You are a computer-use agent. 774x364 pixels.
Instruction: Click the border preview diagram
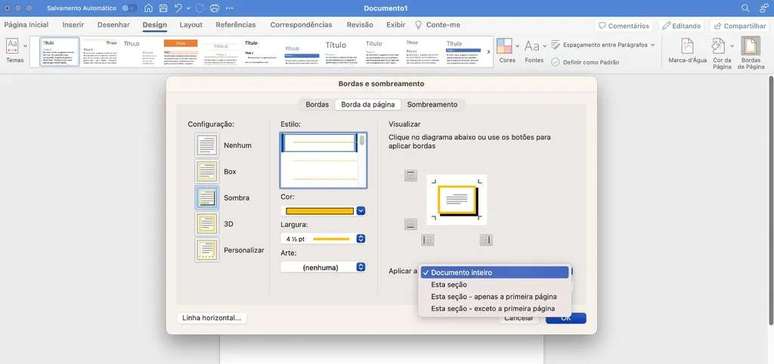coord(457,200)
